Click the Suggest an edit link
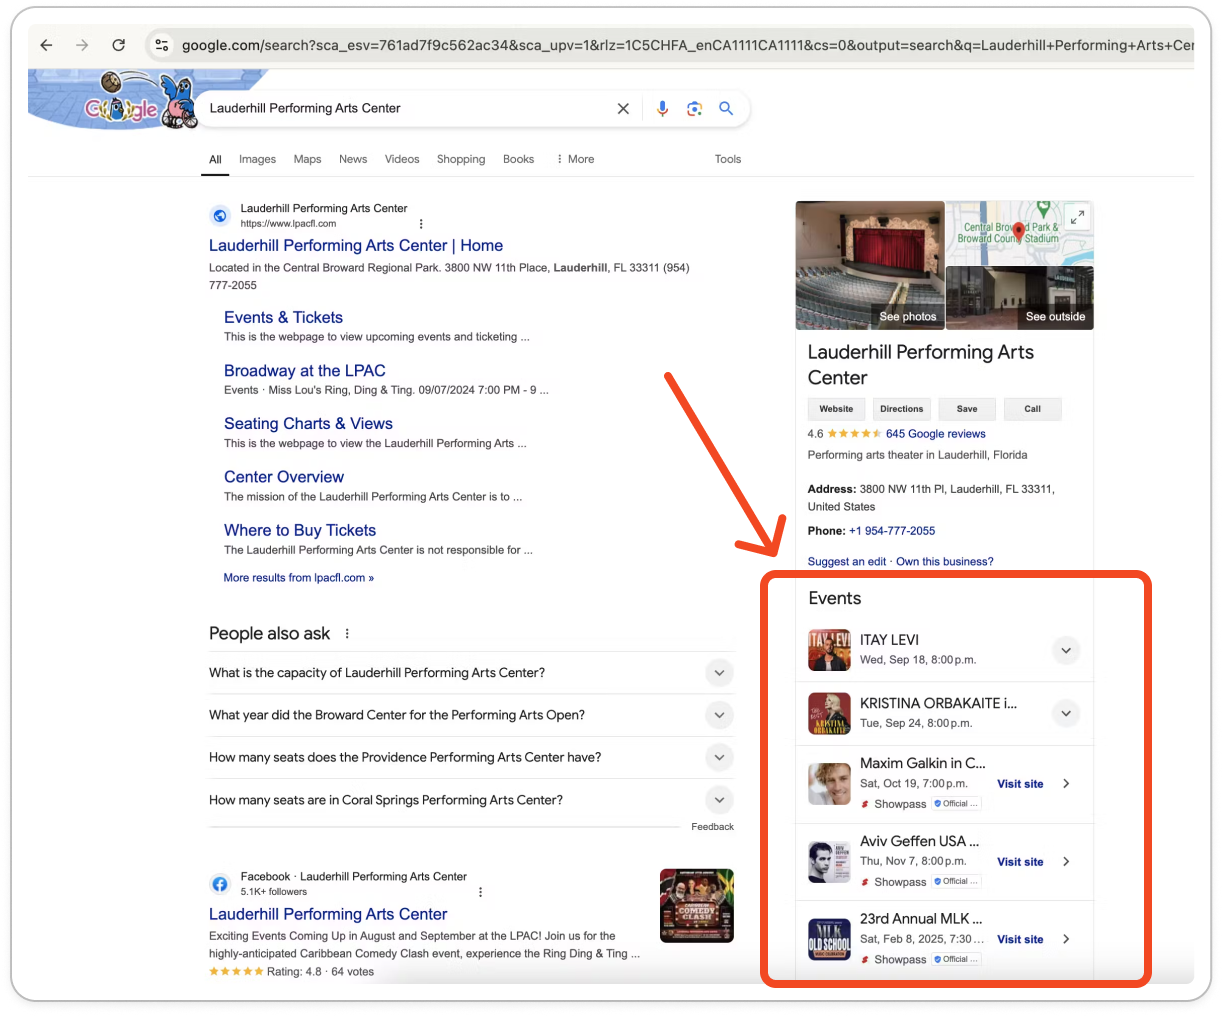Screen dimensions: 1223x1016 [847, 562]
